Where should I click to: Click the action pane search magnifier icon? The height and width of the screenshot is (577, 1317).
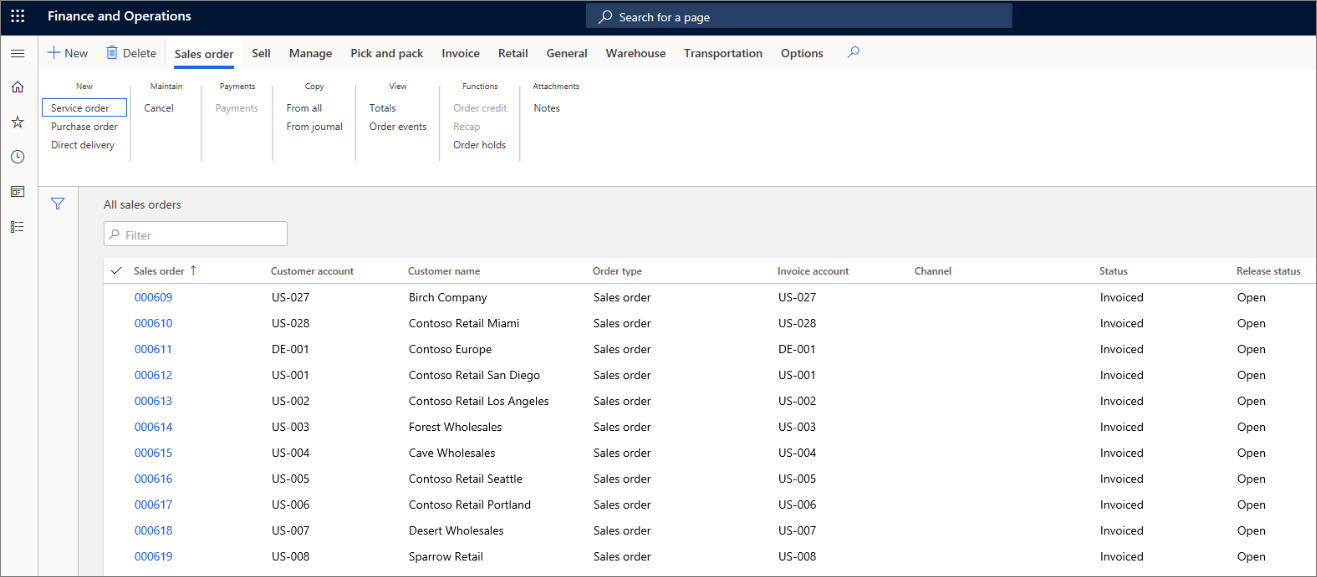[853, 53]
